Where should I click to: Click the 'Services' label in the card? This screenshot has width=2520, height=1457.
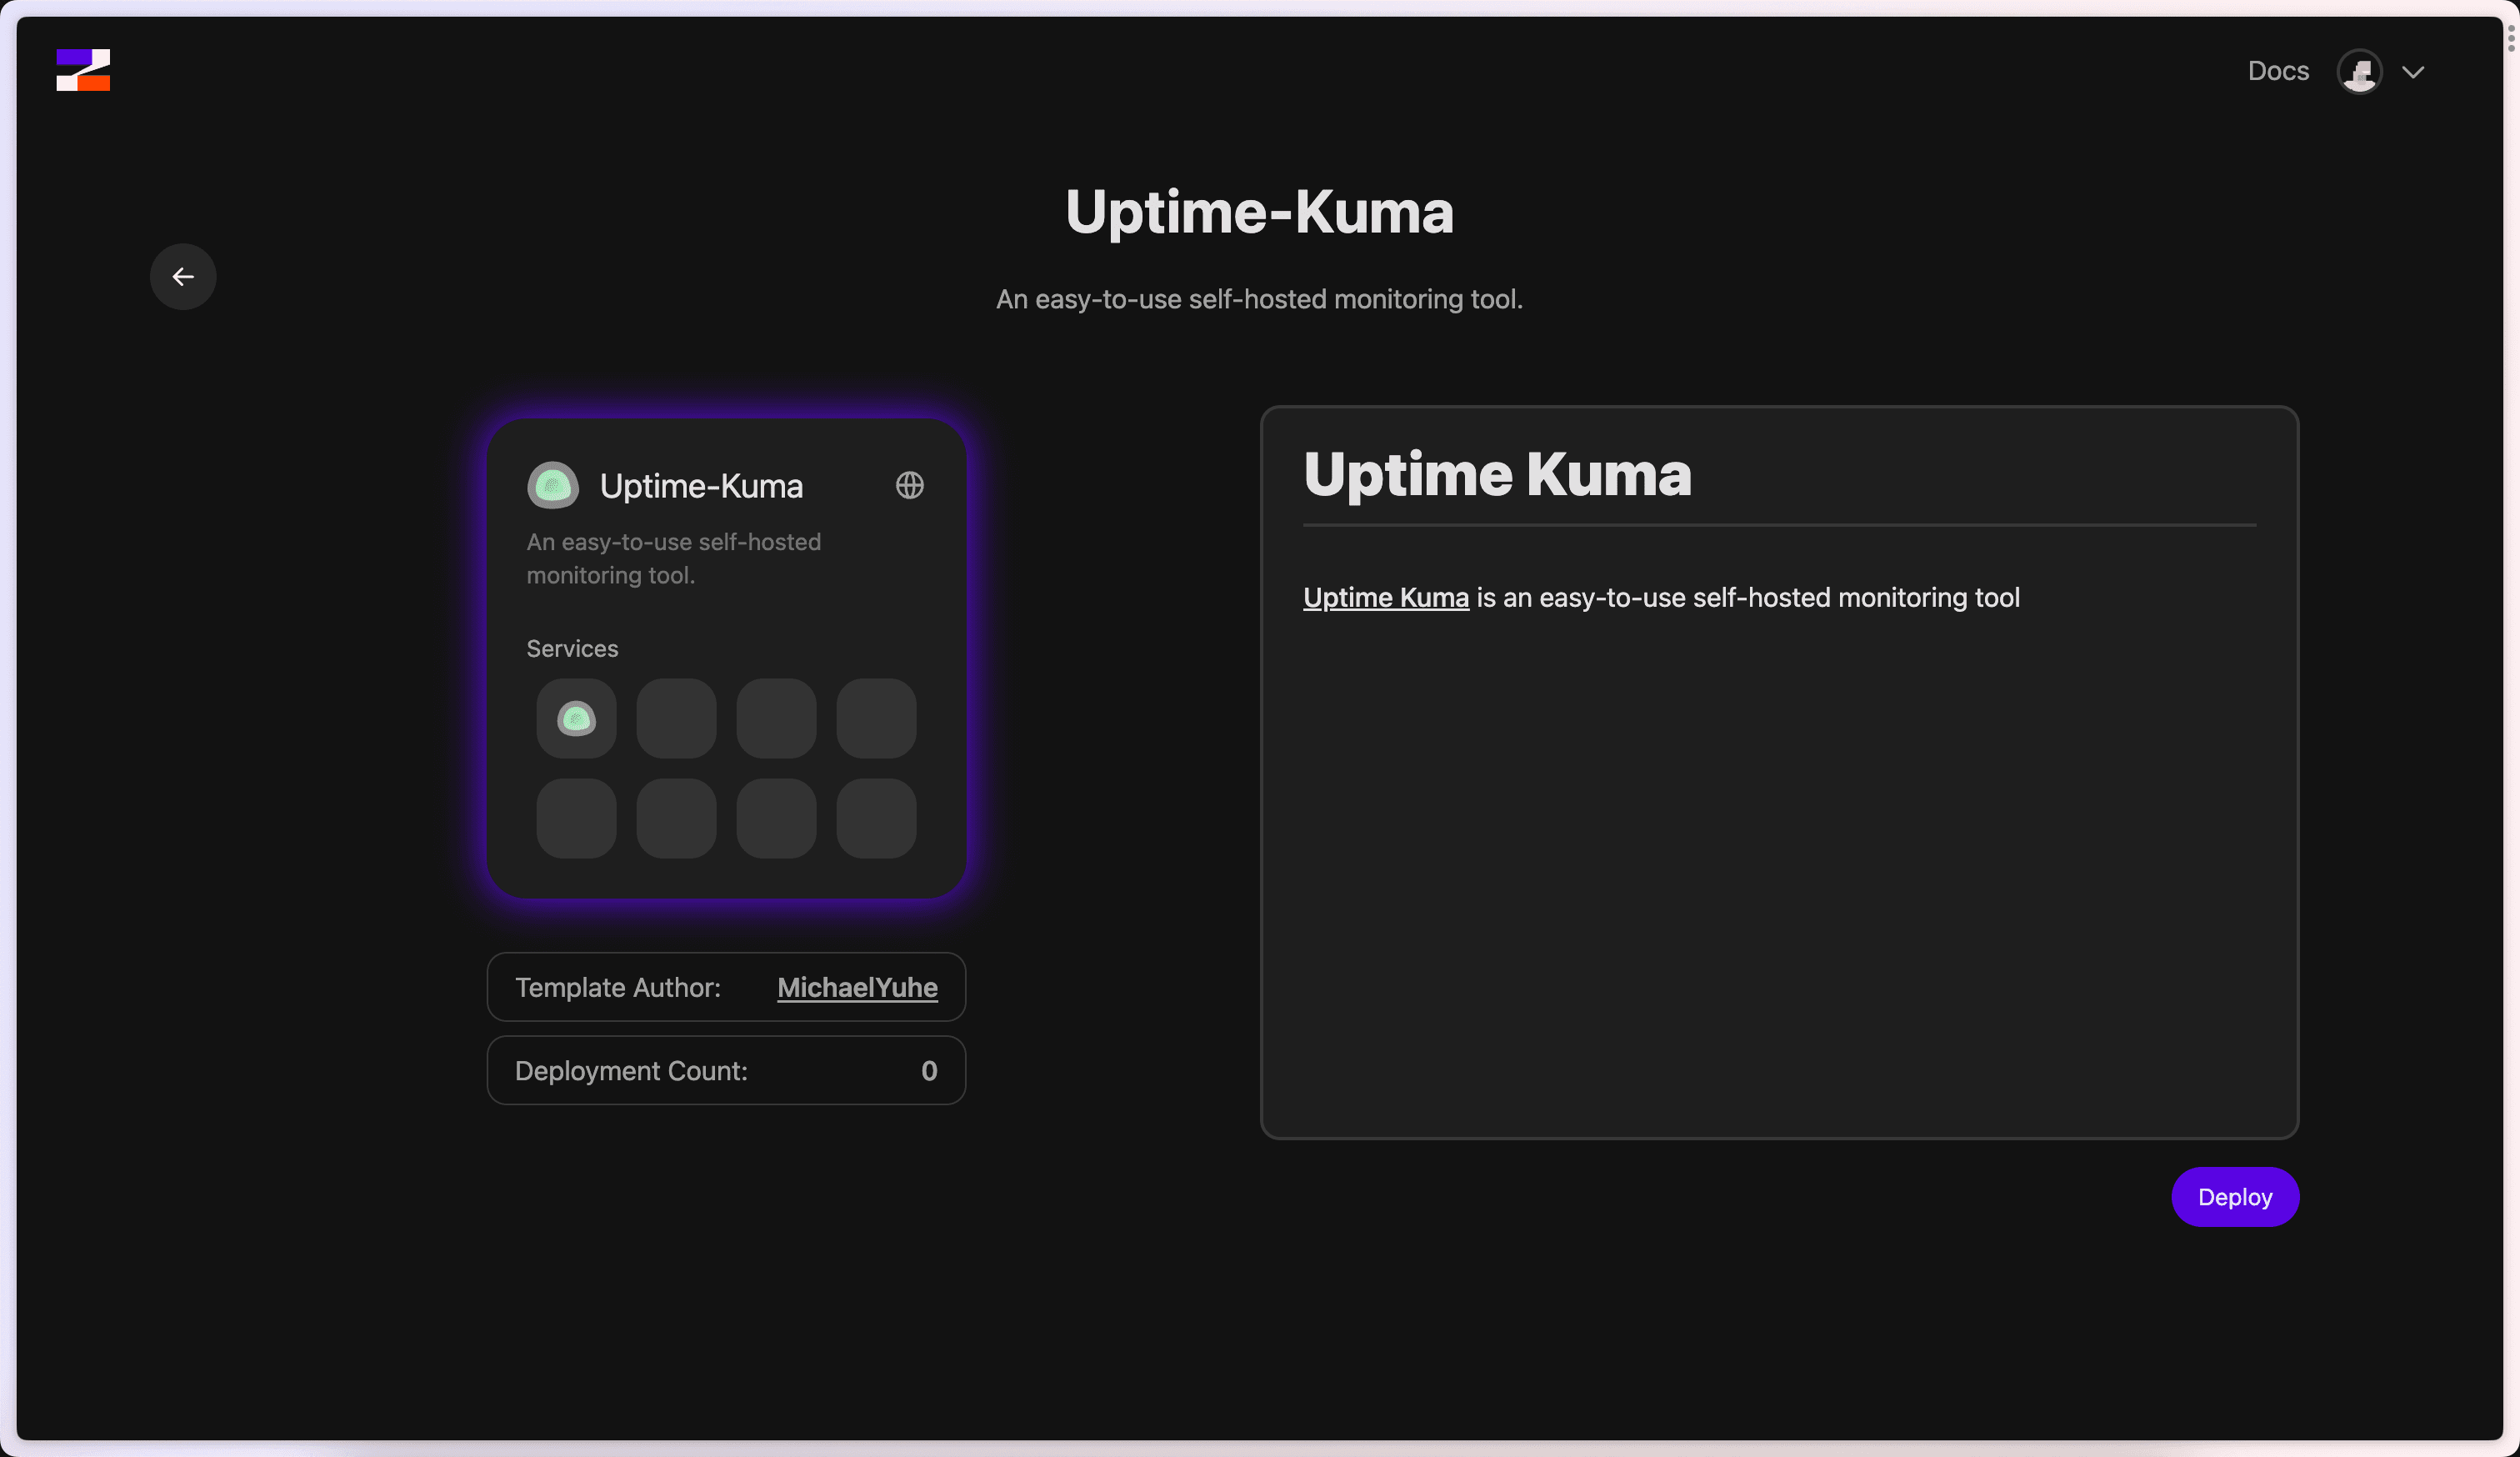coord(572,649)
